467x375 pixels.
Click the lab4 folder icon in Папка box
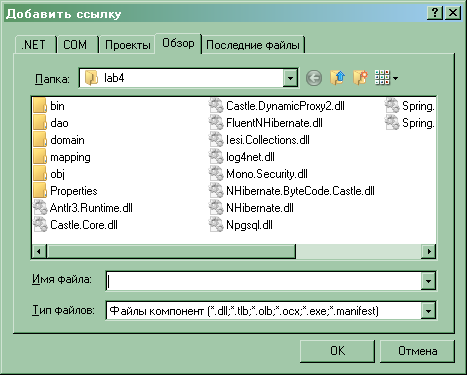[91, 78]
